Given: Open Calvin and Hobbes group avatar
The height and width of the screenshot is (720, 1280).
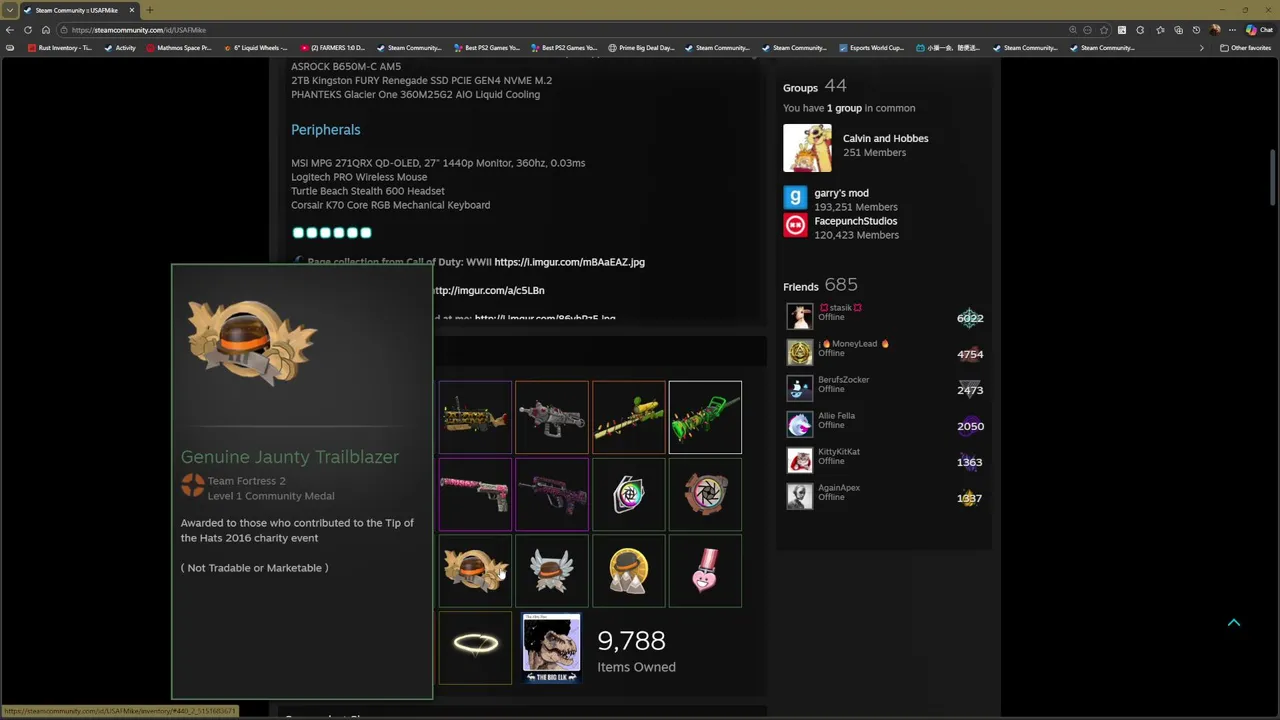Looking at the screenshot, I should pyautogui.click(x=807, y=148).
